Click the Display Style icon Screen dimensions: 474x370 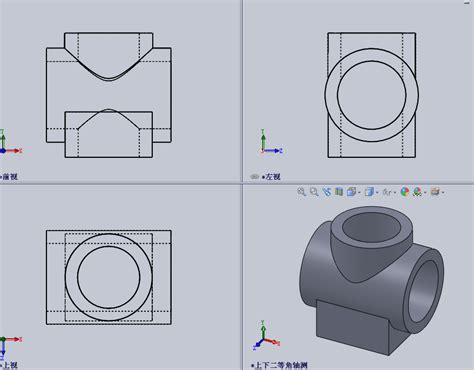point(369,192)
